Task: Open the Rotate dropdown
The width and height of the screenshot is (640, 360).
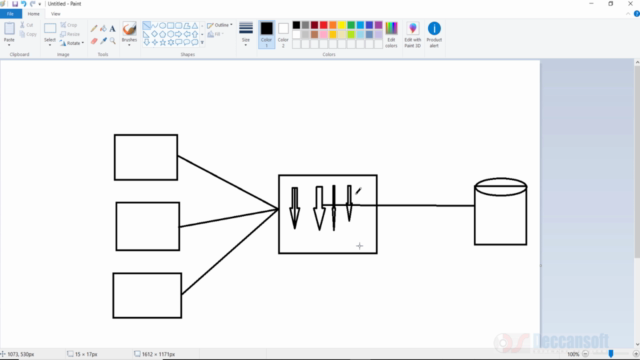Action: coord(72,43)
